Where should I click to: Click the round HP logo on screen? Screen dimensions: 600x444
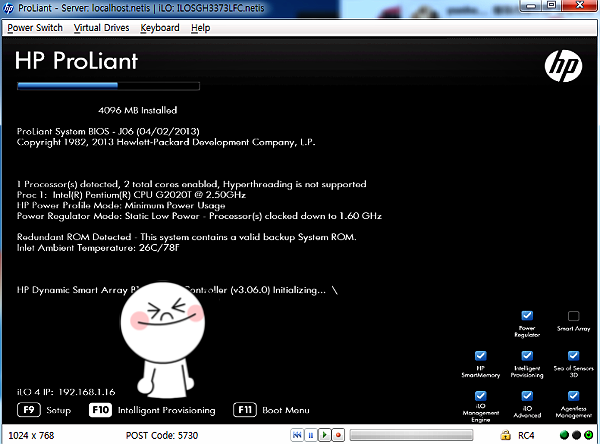(x=563, y=66)
